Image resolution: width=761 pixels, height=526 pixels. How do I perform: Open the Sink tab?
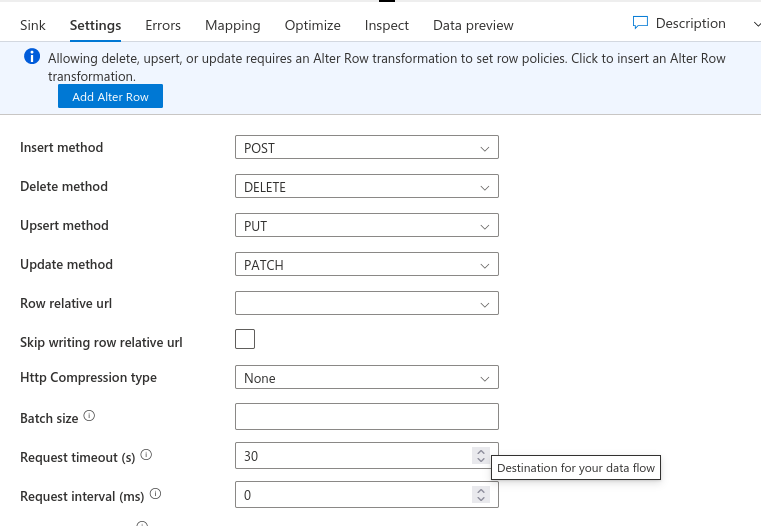33,25
